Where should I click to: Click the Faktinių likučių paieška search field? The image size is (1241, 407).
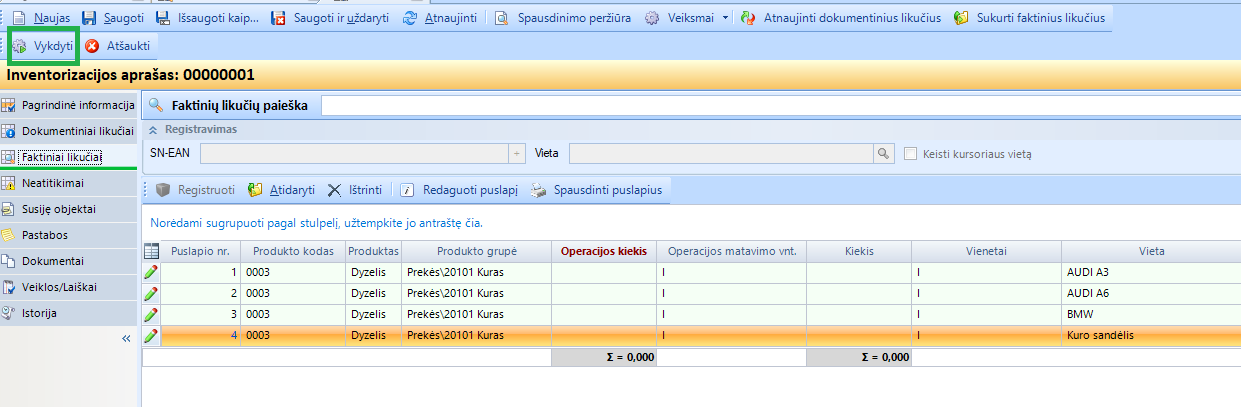780,104
